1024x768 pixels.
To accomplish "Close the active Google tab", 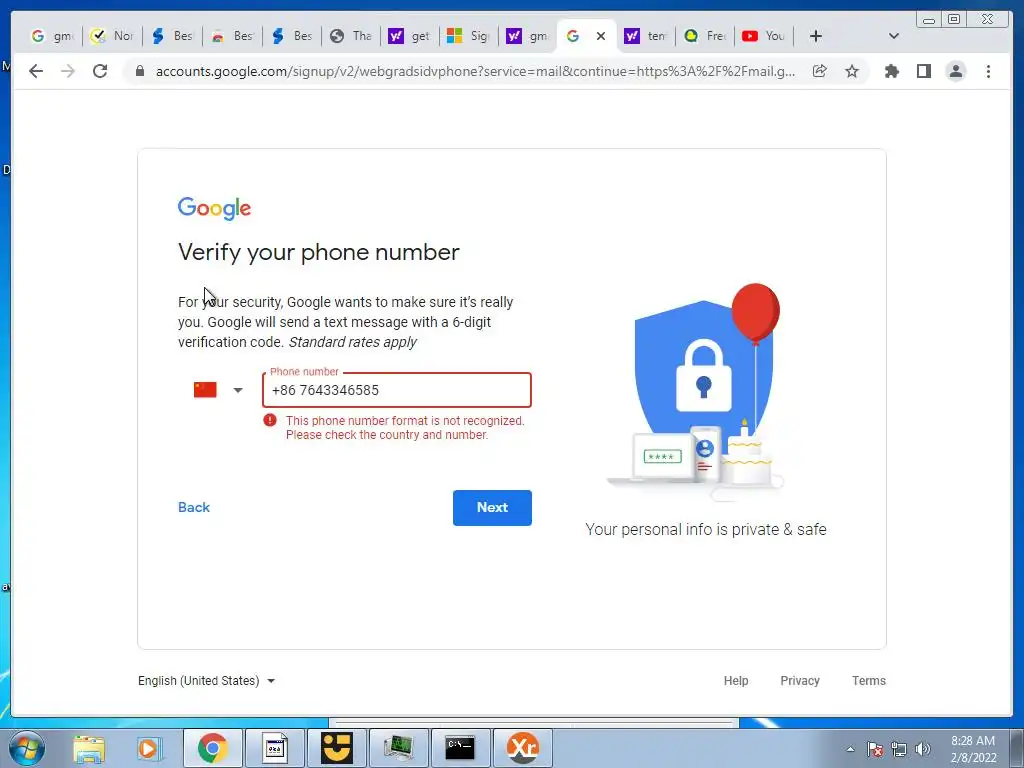I will pyautogui.click(x=601, y=36).
